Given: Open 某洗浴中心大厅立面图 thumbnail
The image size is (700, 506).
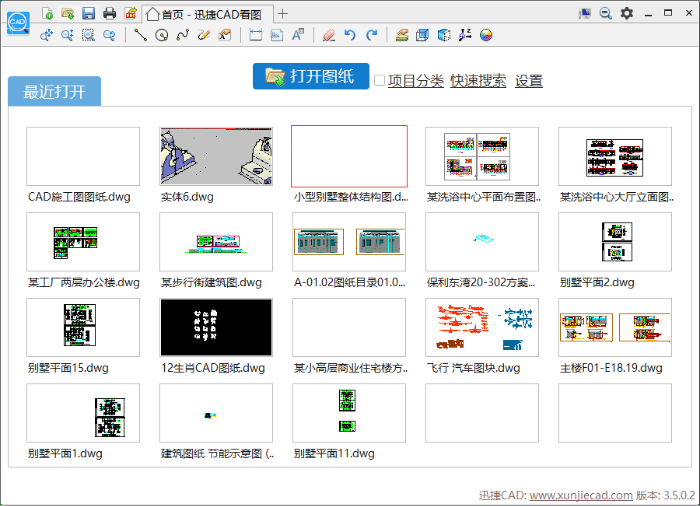Looking at the screenshot, I should [x=615, y=156].
